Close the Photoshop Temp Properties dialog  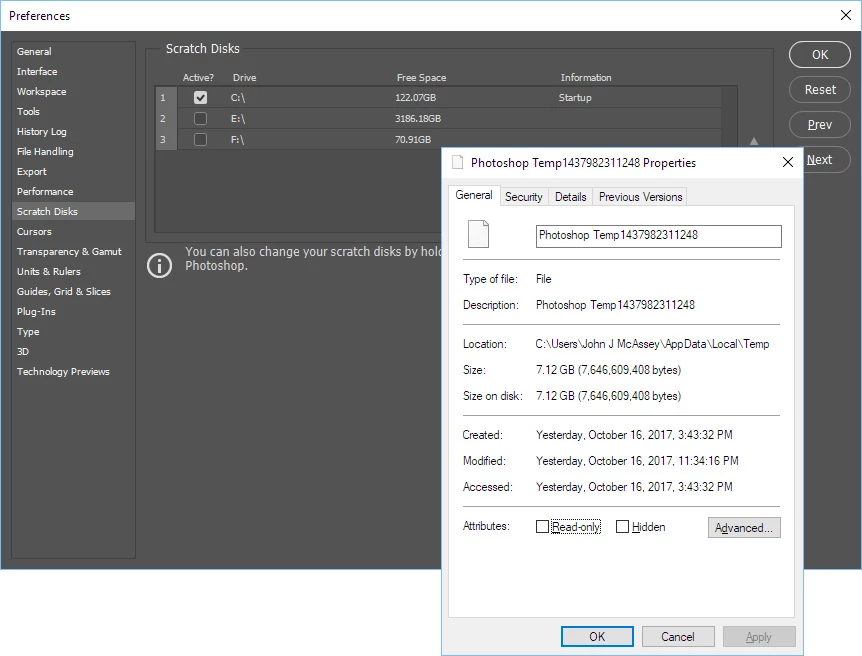coord(788,162)
